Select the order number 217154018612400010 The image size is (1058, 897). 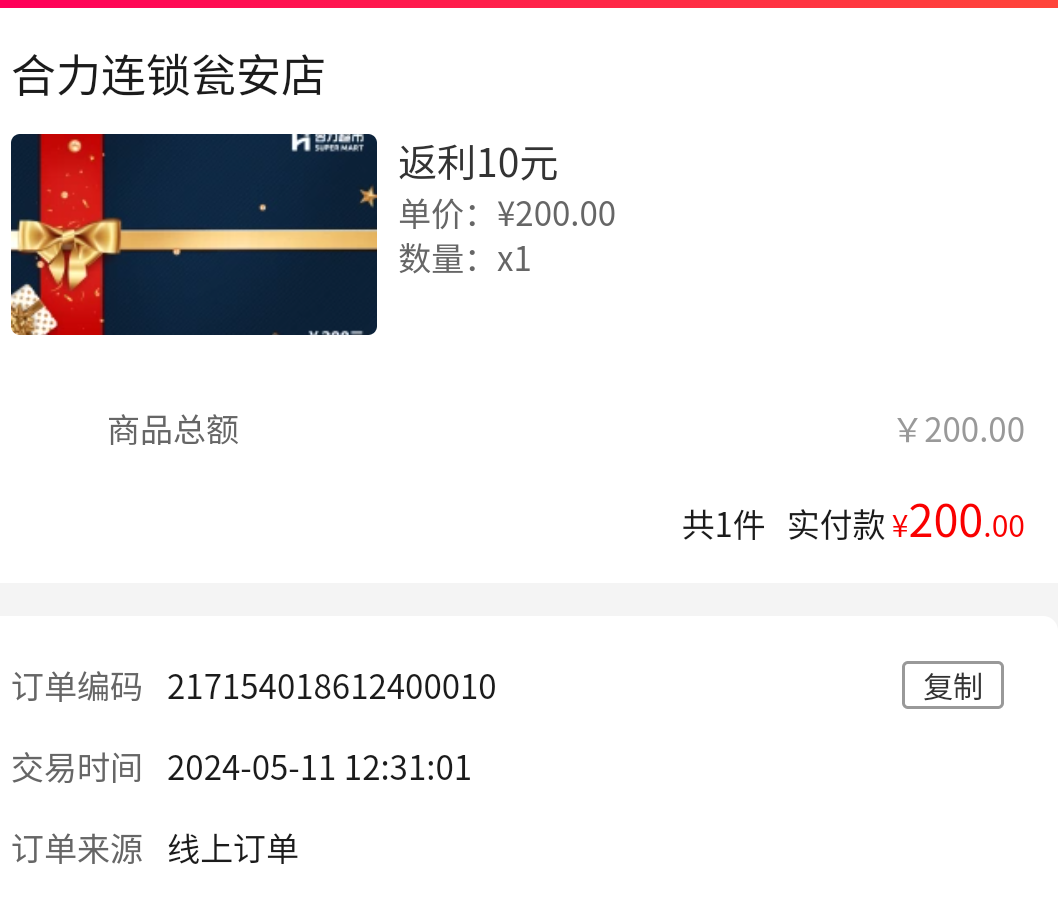tap(331, 687)
